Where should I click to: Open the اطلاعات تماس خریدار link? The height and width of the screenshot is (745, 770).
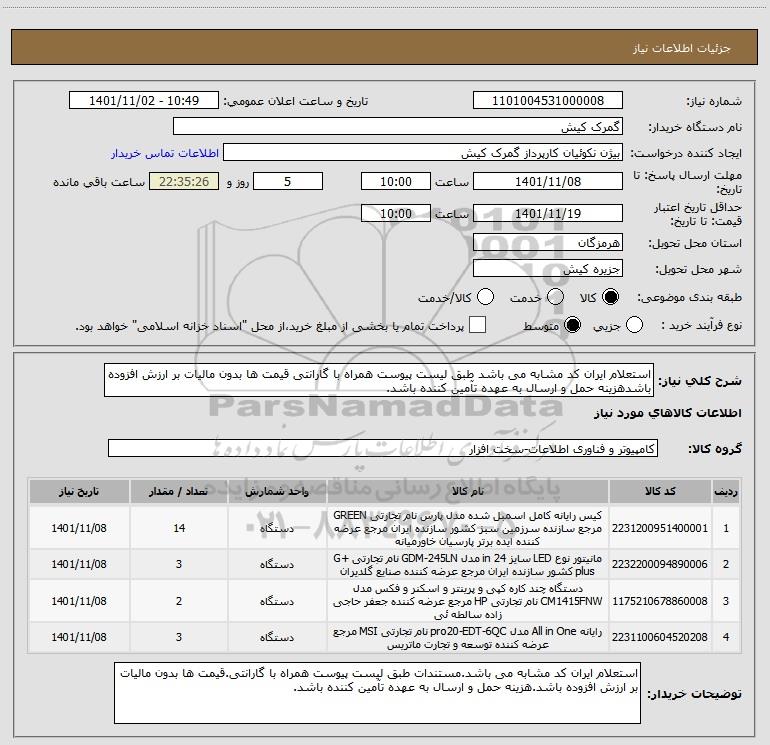[x=165, y=153]
